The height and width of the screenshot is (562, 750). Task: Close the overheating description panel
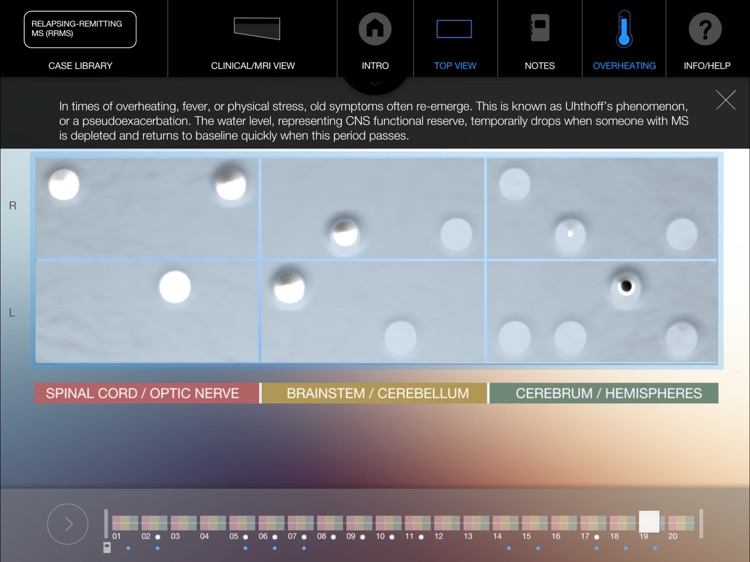726,99
